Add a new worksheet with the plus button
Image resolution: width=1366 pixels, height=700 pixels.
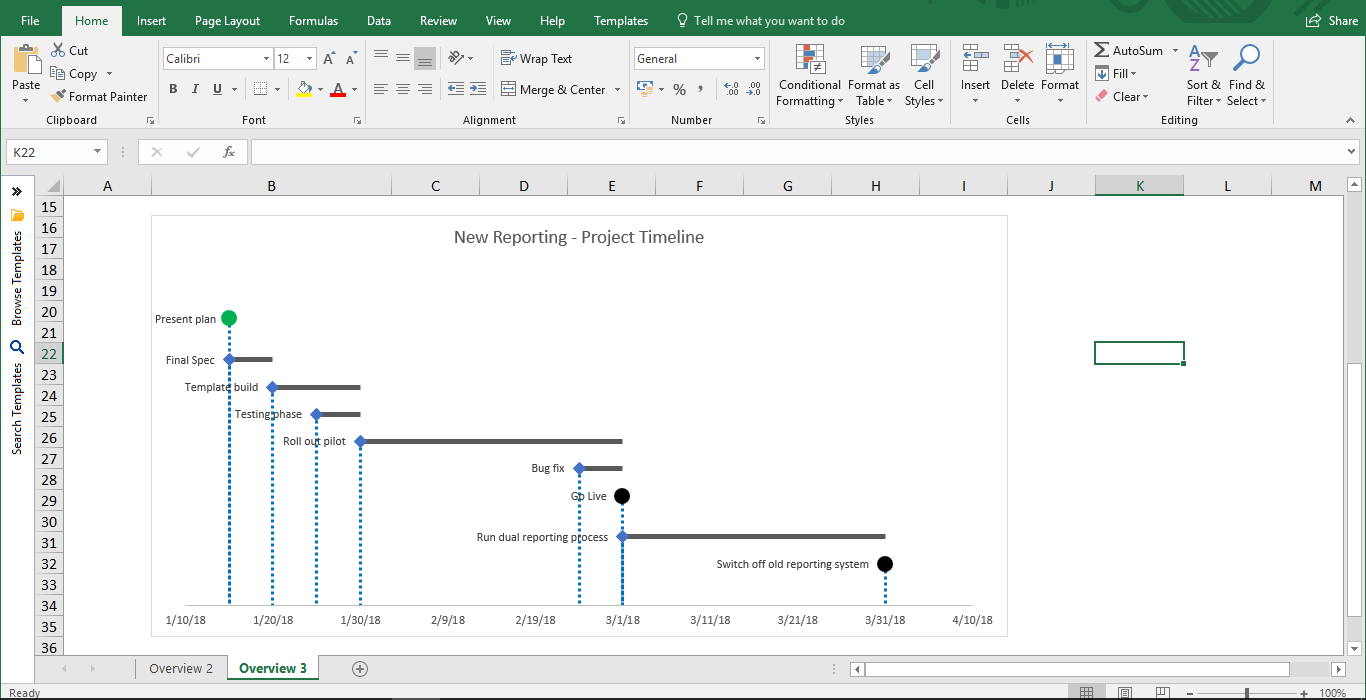tap(360, 668)
